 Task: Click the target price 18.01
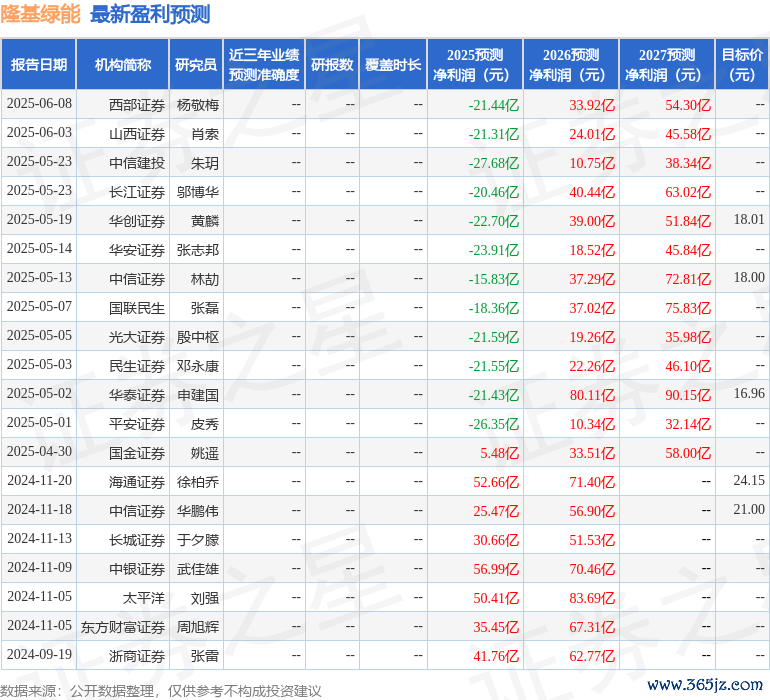pyautogui.click(x=749, y=220)
